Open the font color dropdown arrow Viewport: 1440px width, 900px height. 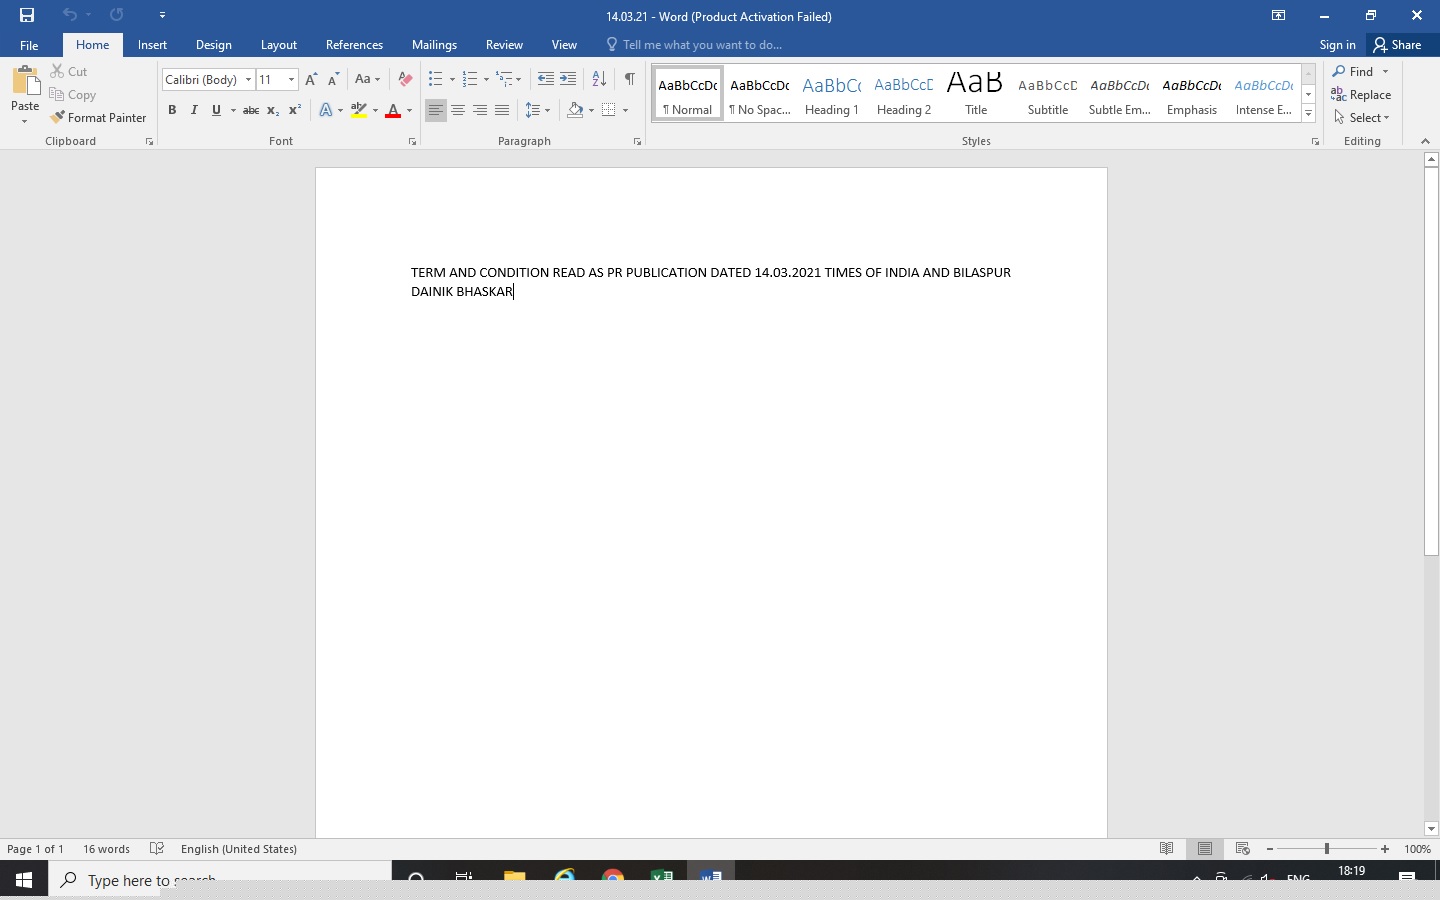tap(409, 110)
